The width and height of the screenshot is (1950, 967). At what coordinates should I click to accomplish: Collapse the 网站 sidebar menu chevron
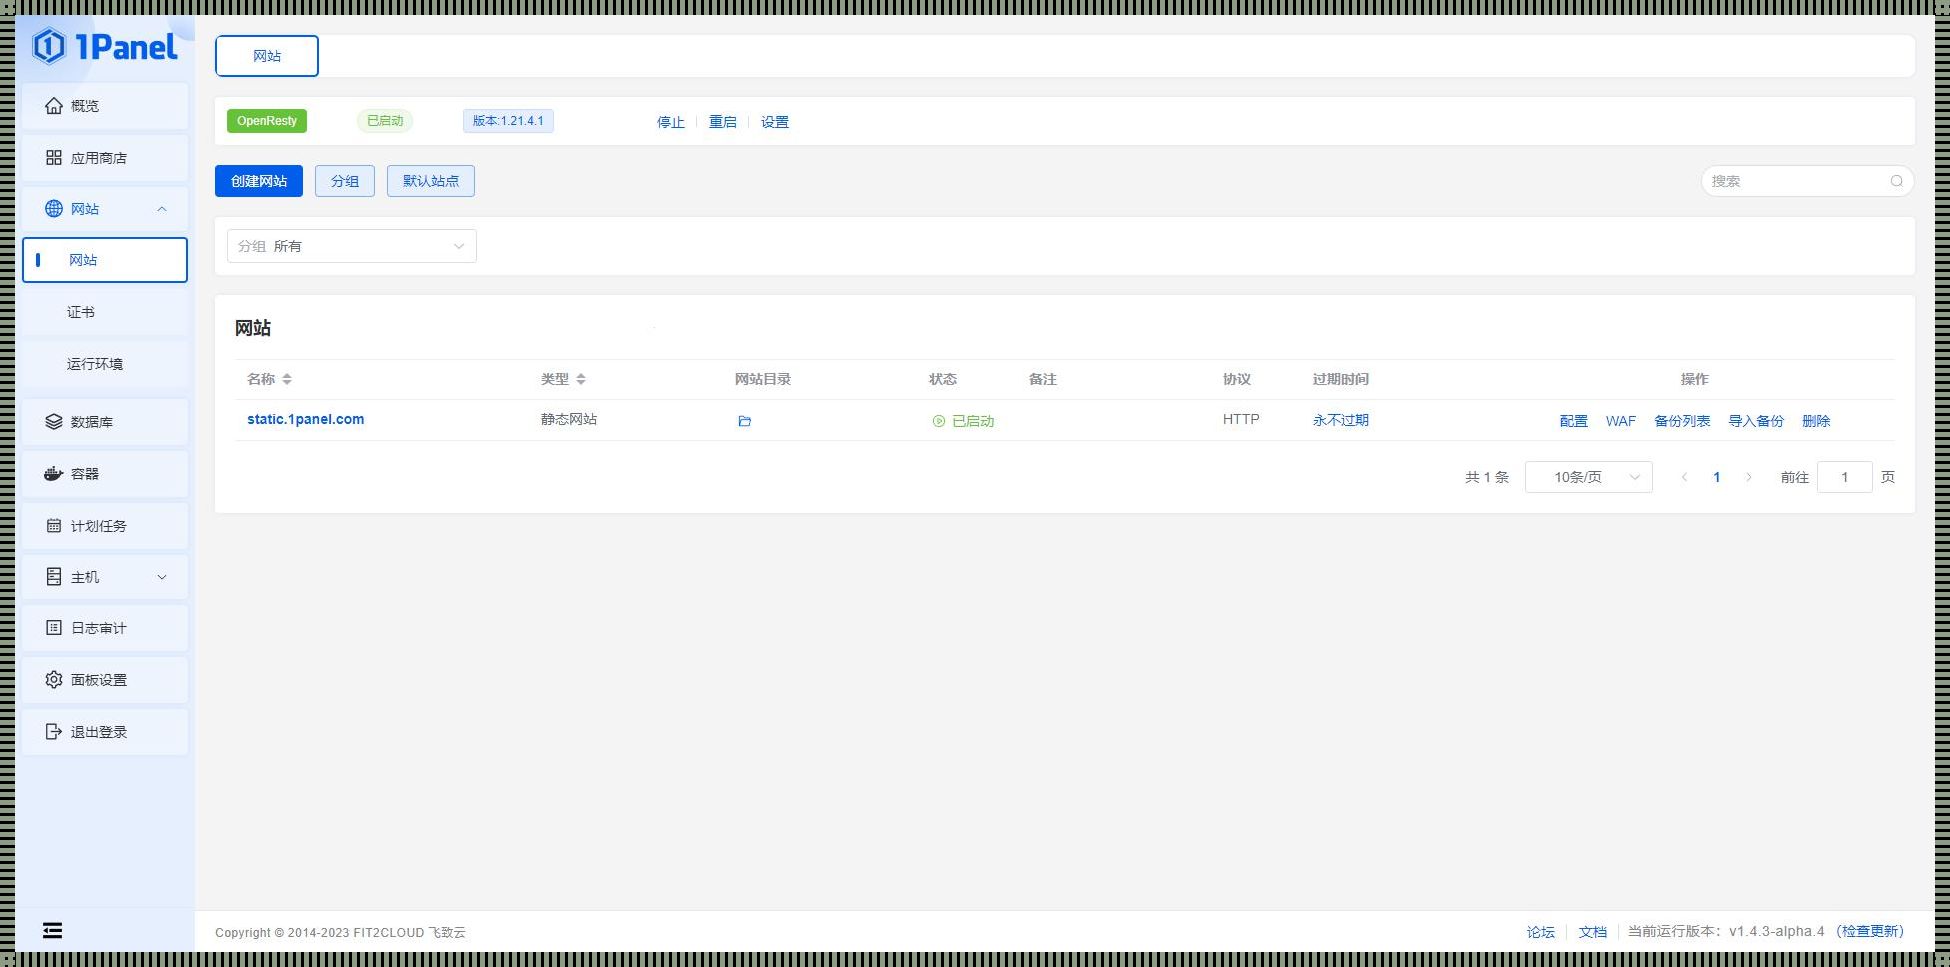tap(162, 209)
